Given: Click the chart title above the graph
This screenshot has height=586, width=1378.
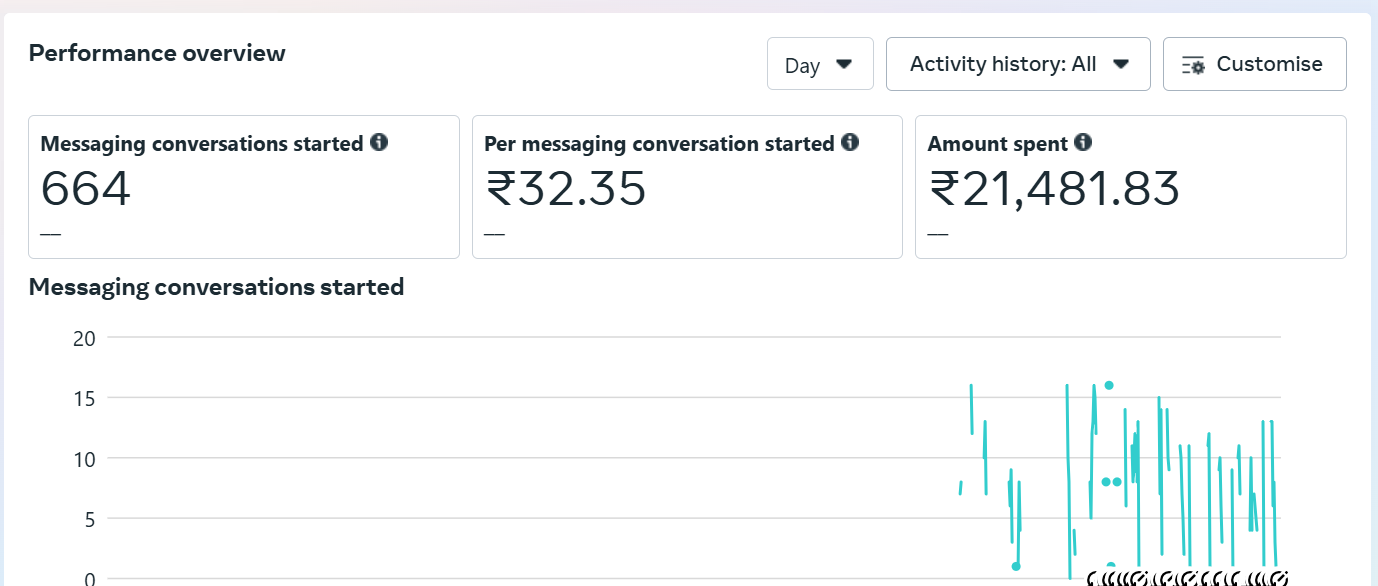Looking at the screenshot, I should [216, 287].
